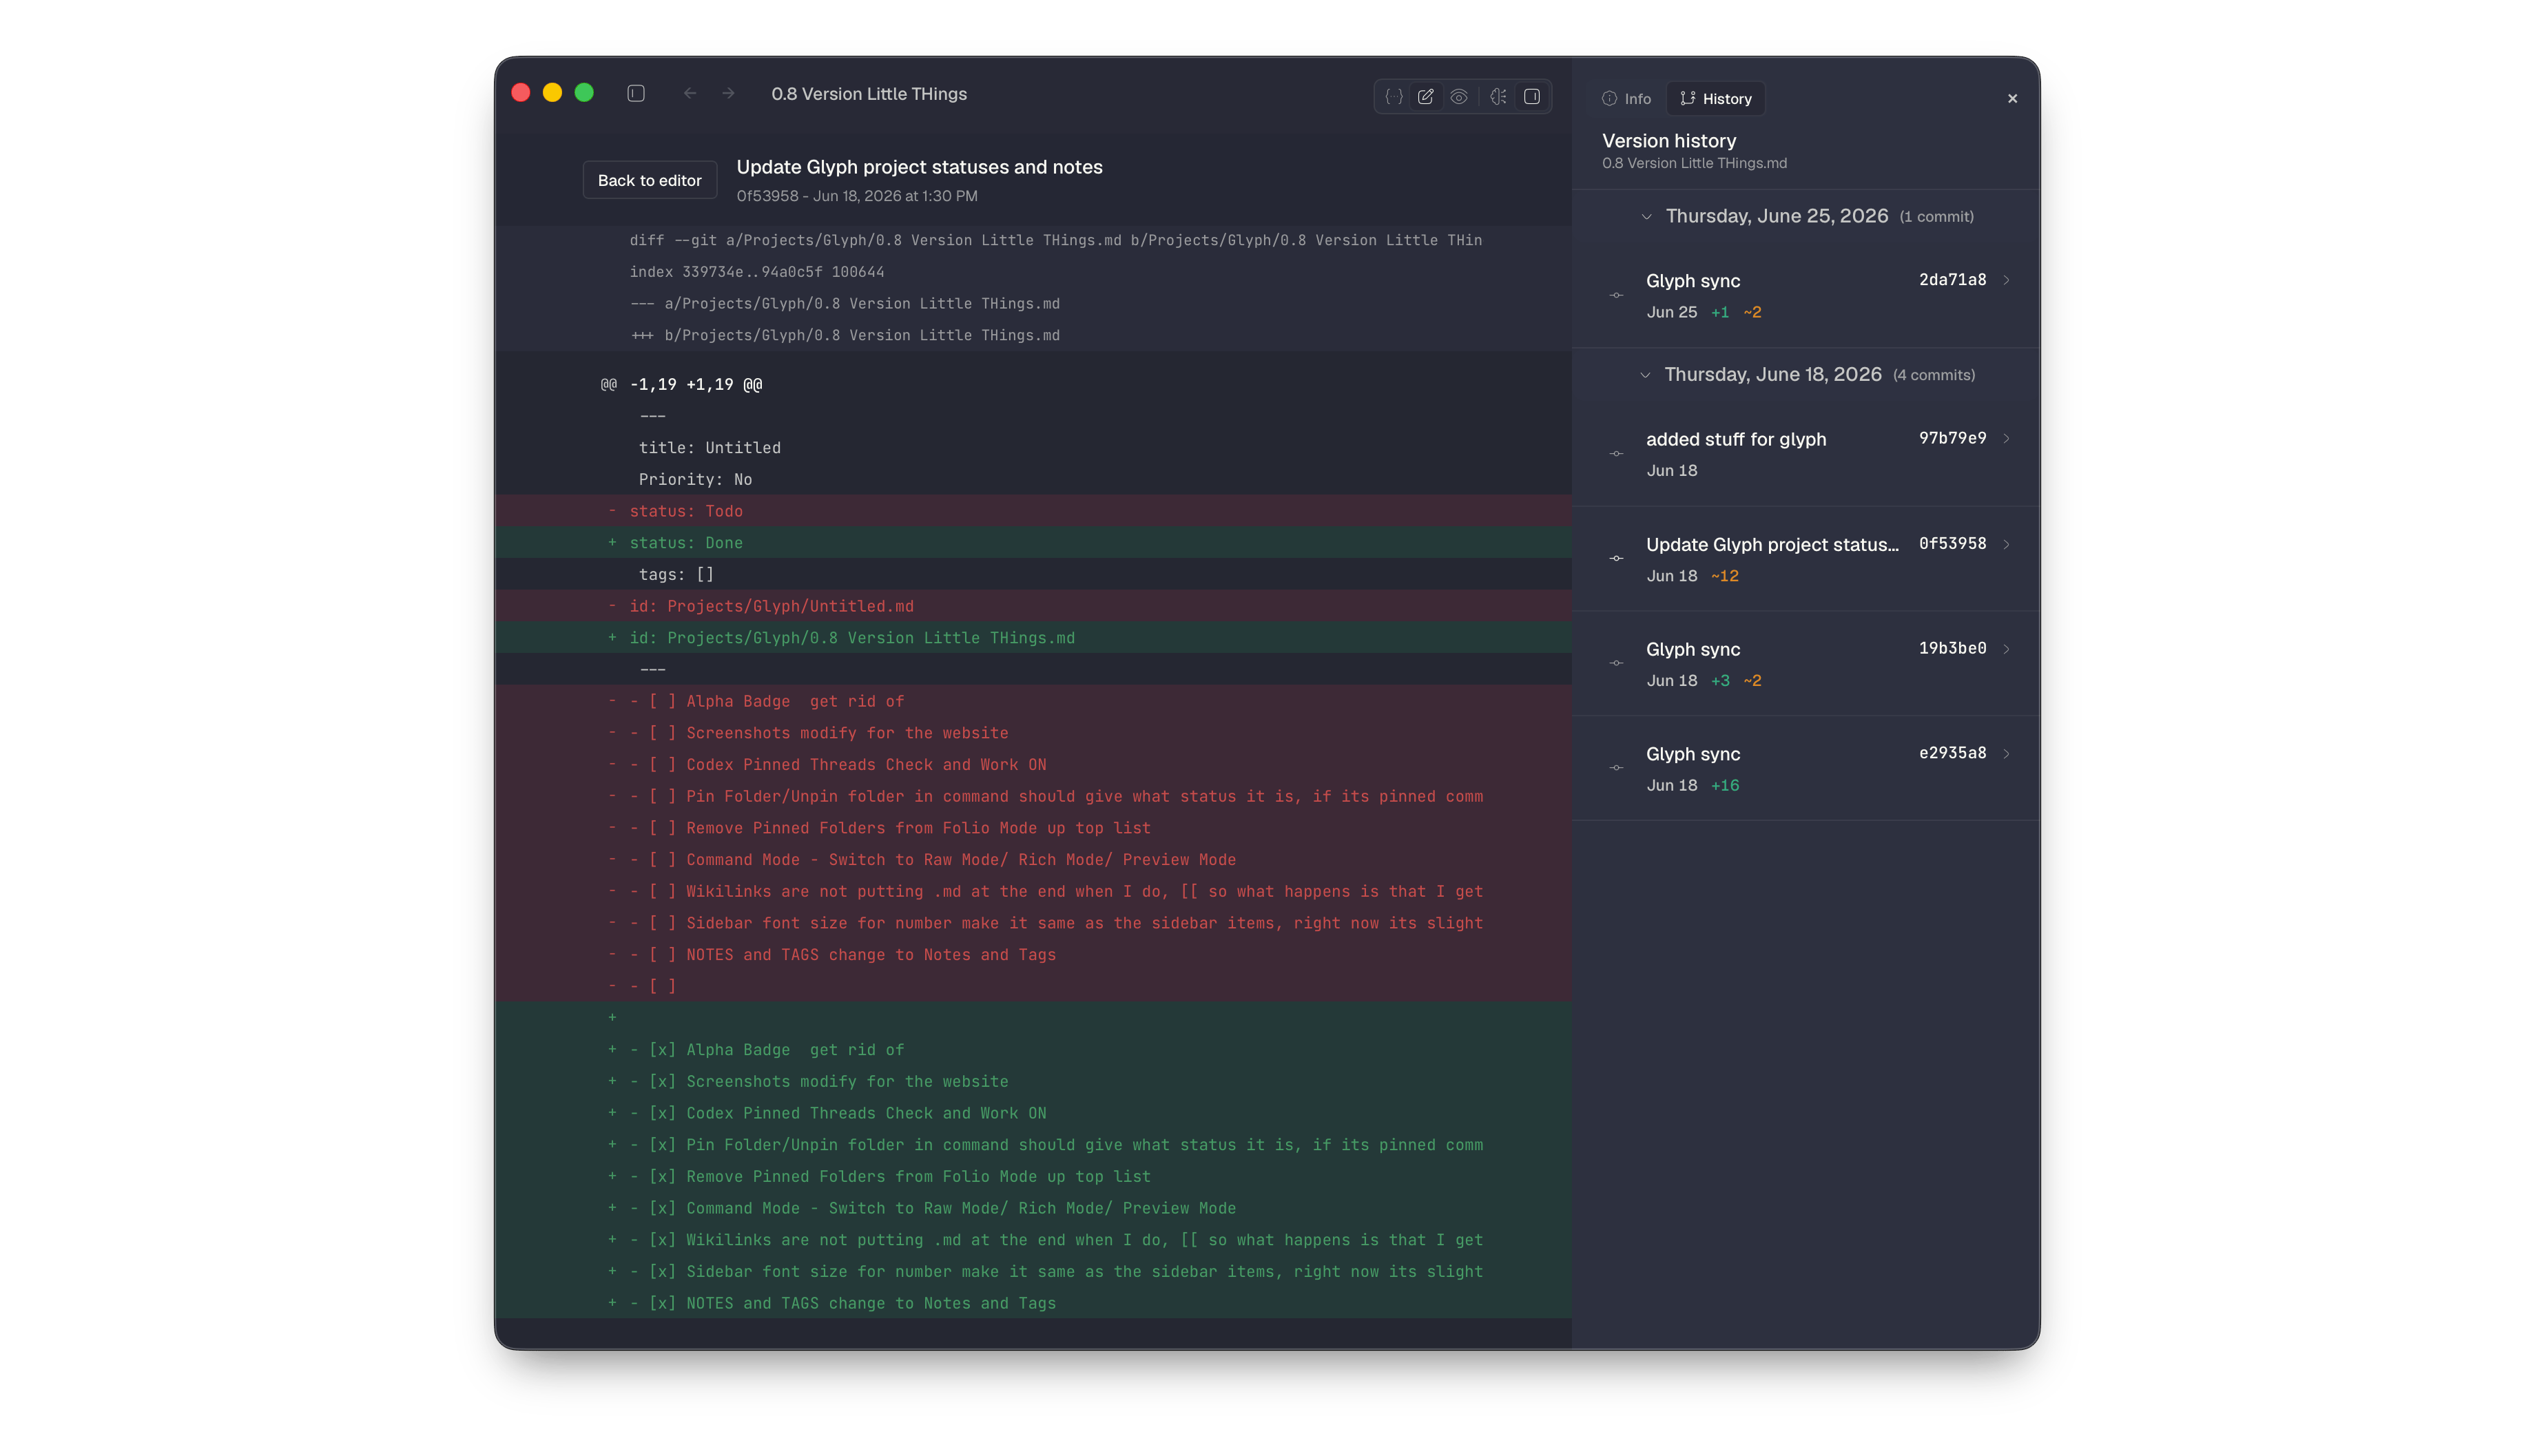The width and height of the screenshot is (2535, 1456).
Task: Select Update Glyph project status commit
Action: point(1807,559)
